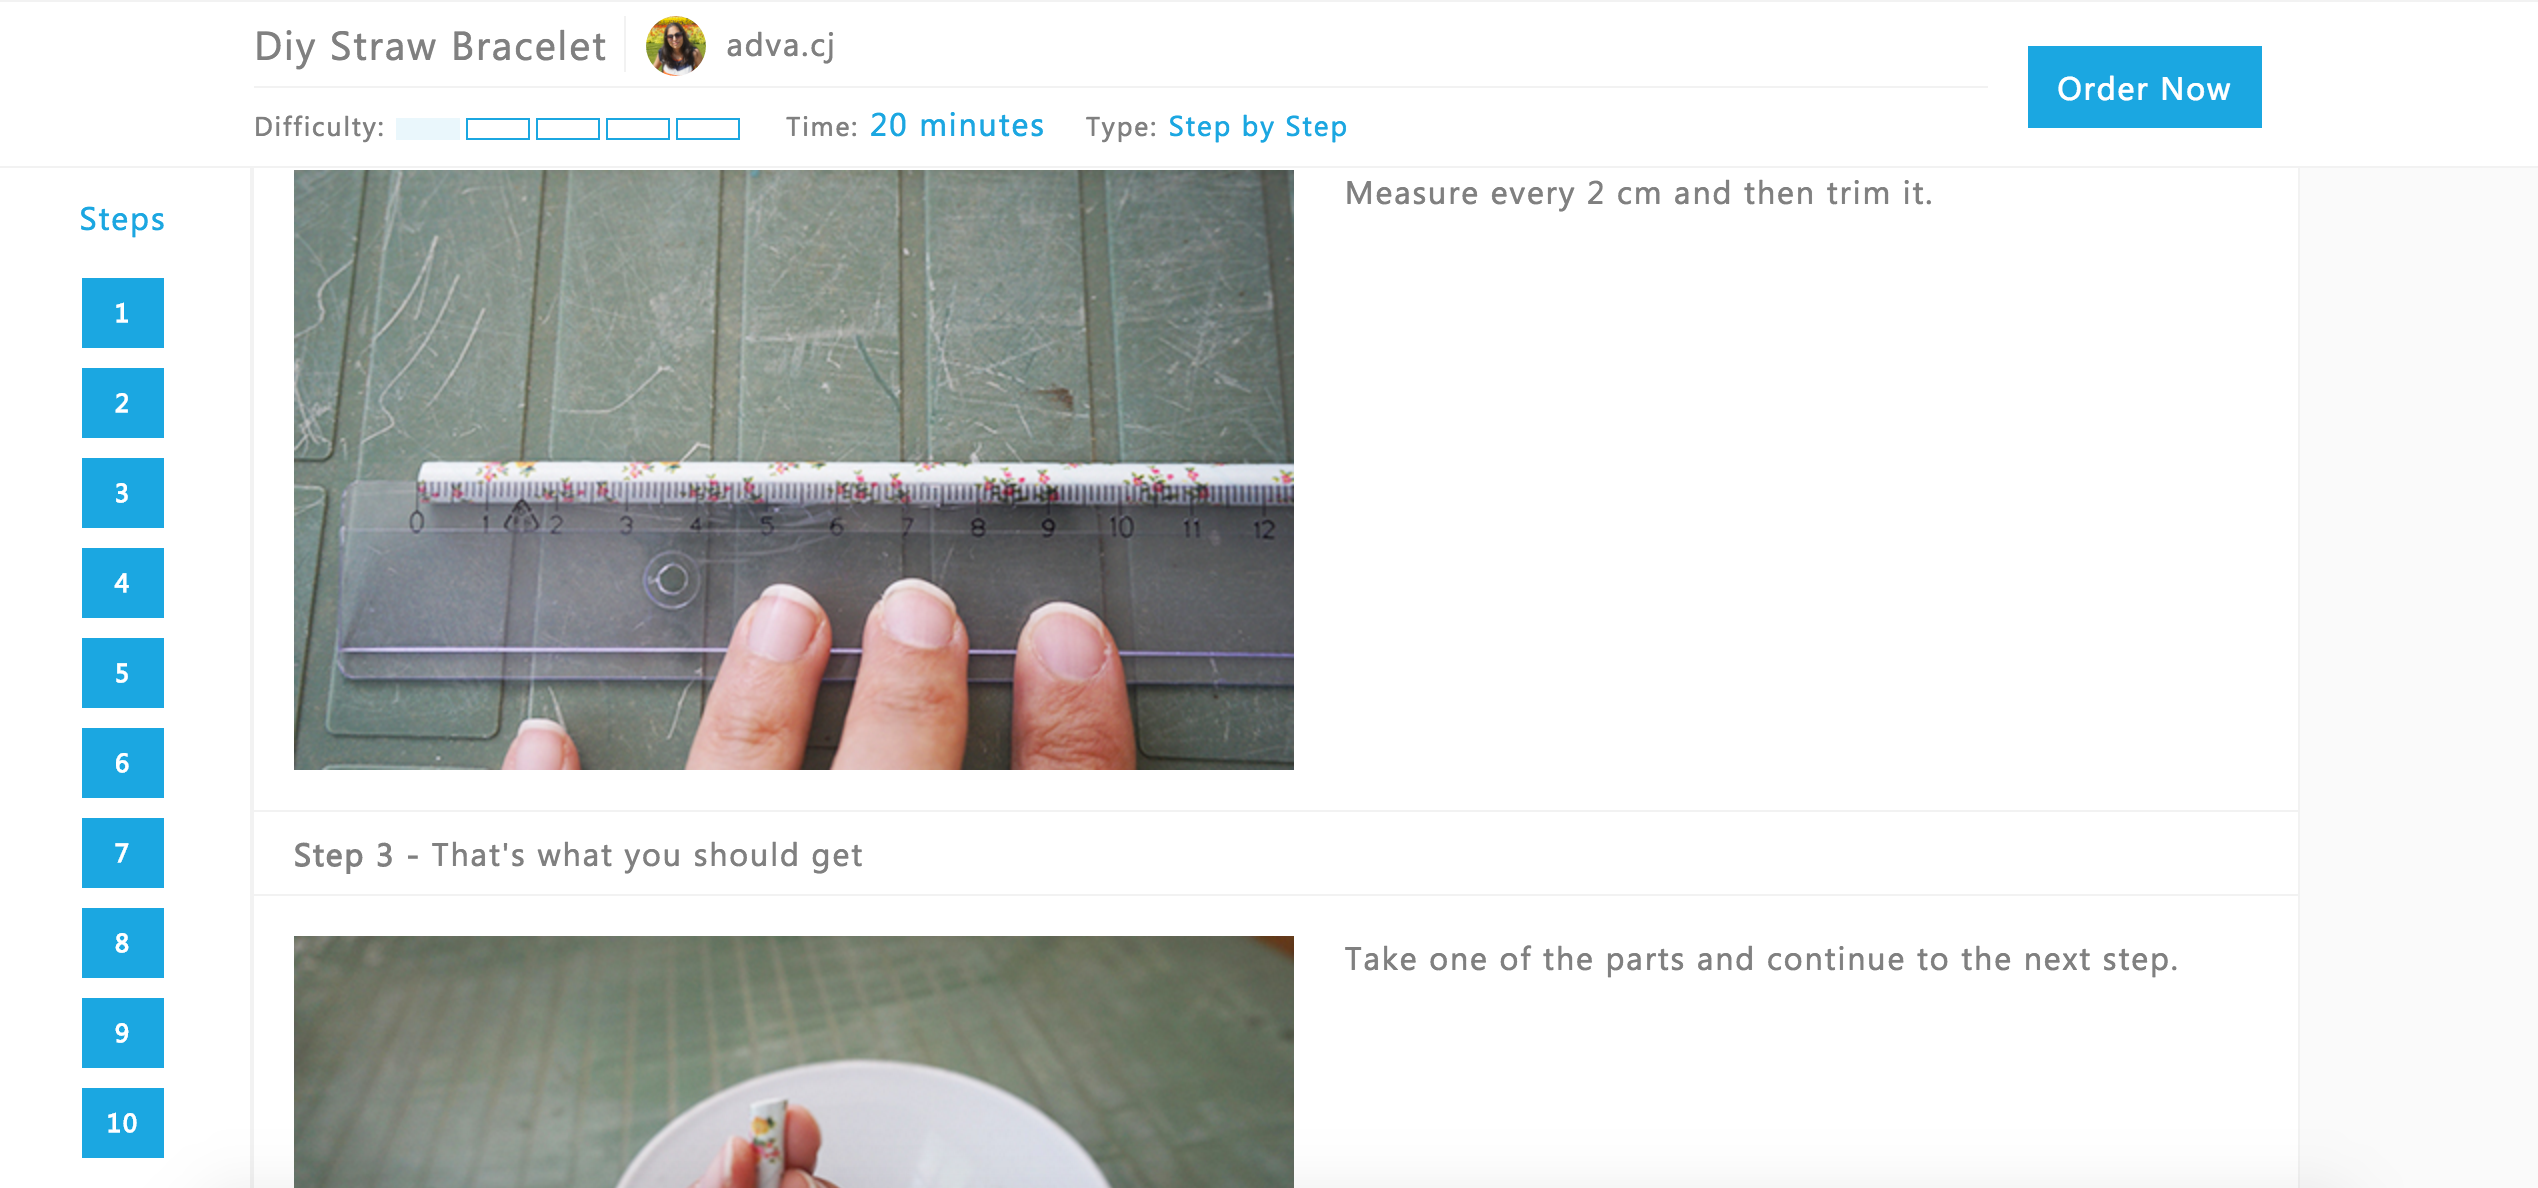
Task: Navigate to step 4
Action: pyautogui.click(x=123, y=583)
